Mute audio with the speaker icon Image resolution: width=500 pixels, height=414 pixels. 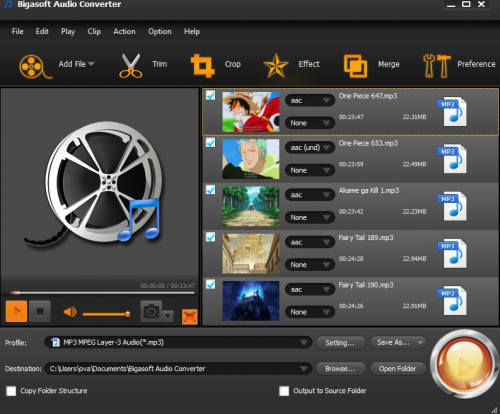click(x=70, y=312)
